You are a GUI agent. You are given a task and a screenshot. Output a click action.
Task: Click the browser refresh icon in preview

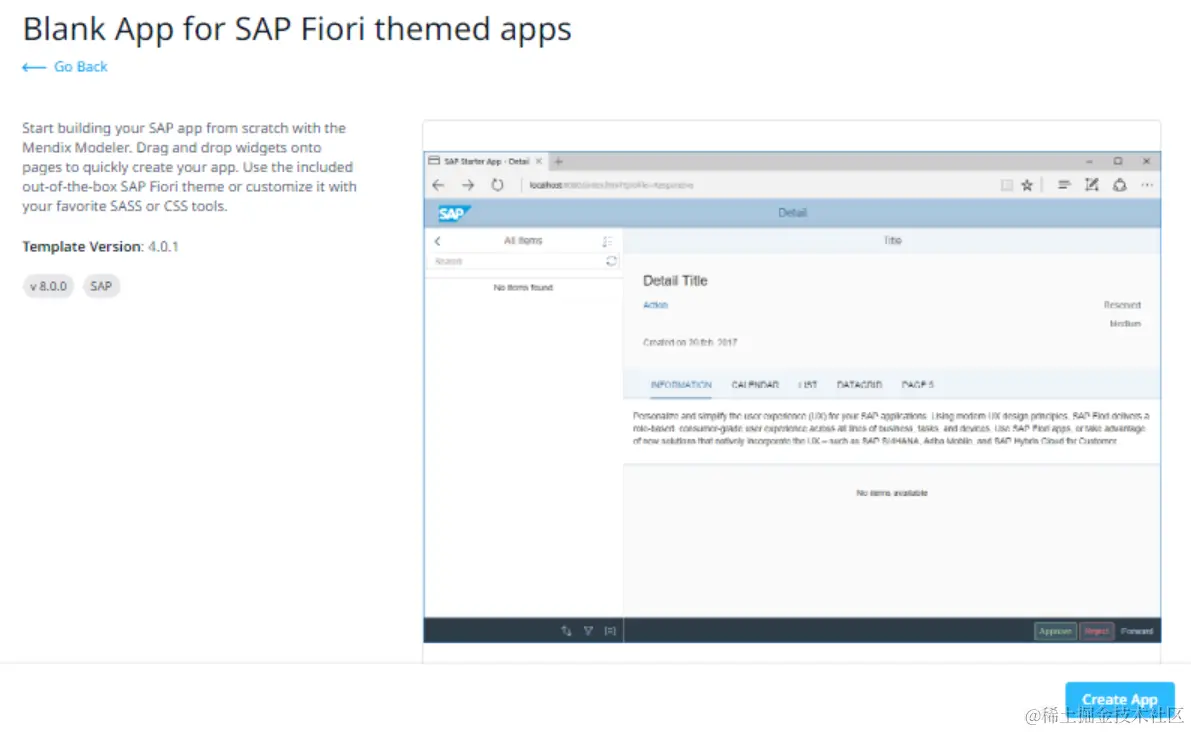click(497, 185)
